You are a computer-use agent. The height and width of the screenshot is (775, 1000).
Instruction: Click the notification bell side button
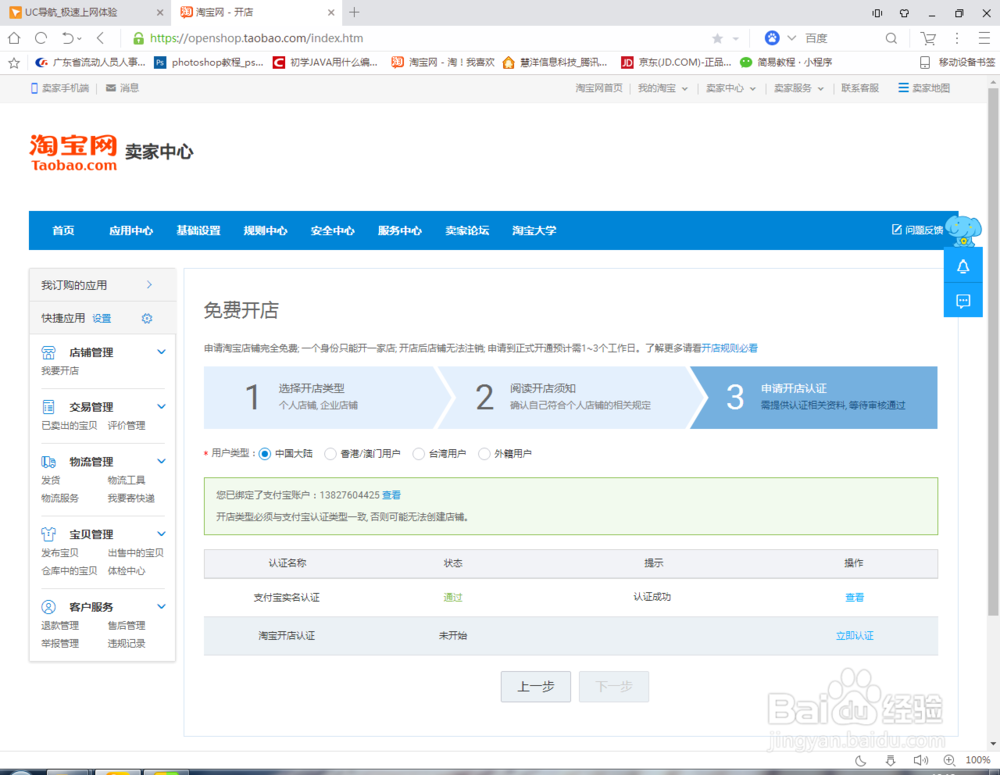point(963,267)
